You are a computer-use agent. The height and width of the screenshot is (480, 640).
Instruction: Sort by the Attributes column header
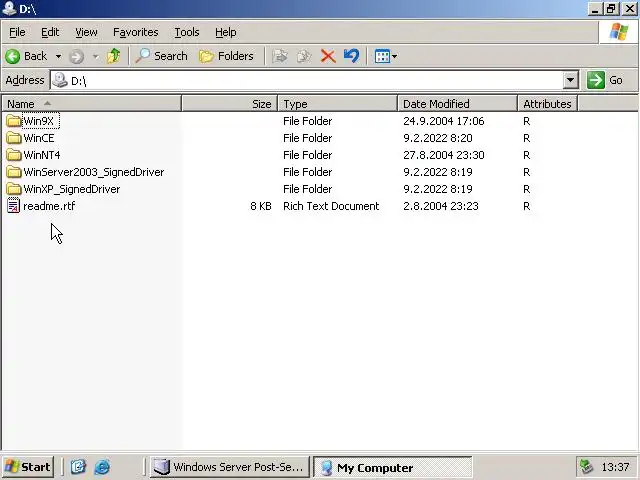547,104
